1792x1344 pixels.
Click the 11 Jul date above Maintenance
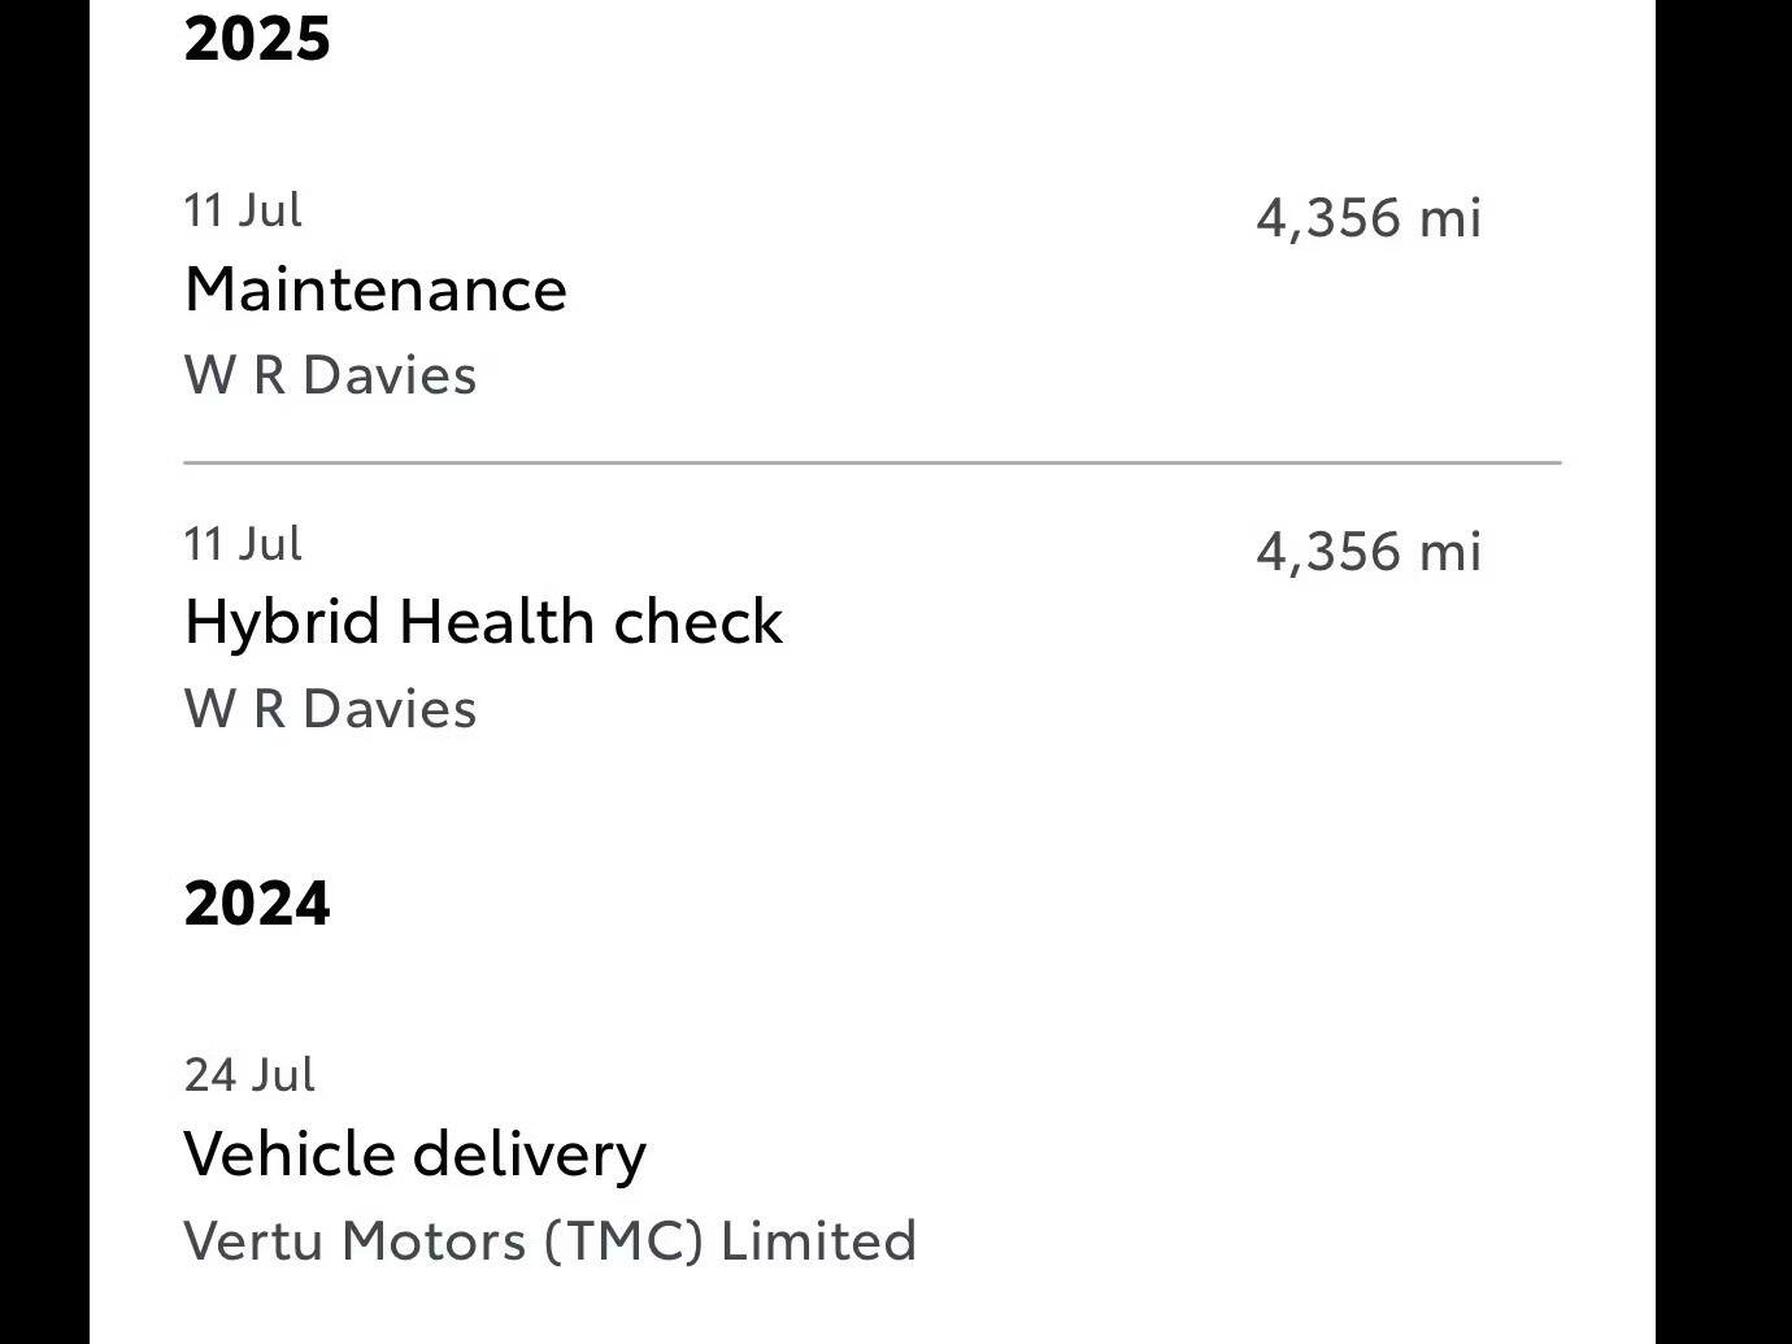(243, 210)
